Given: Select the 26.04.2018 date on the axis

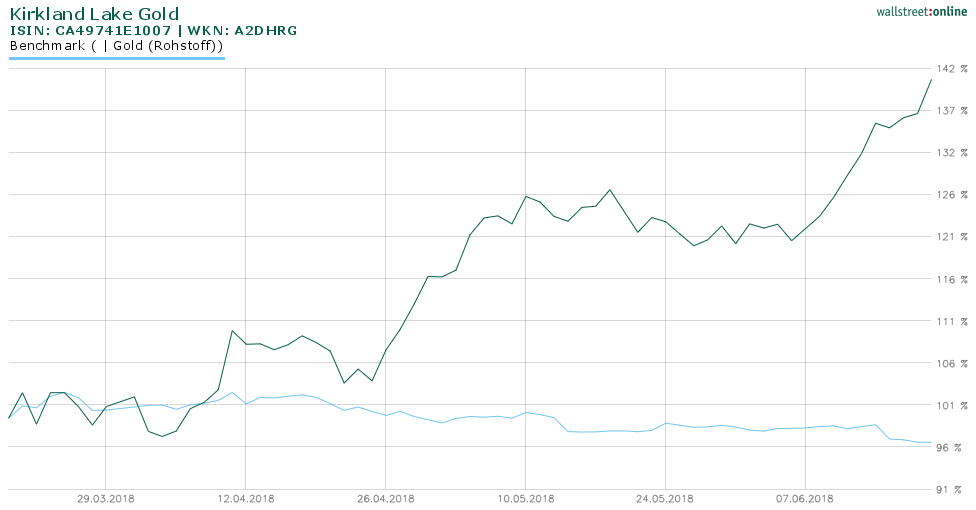Looking at the screenshot, I should pyautogui.click(x=386, y=498).
